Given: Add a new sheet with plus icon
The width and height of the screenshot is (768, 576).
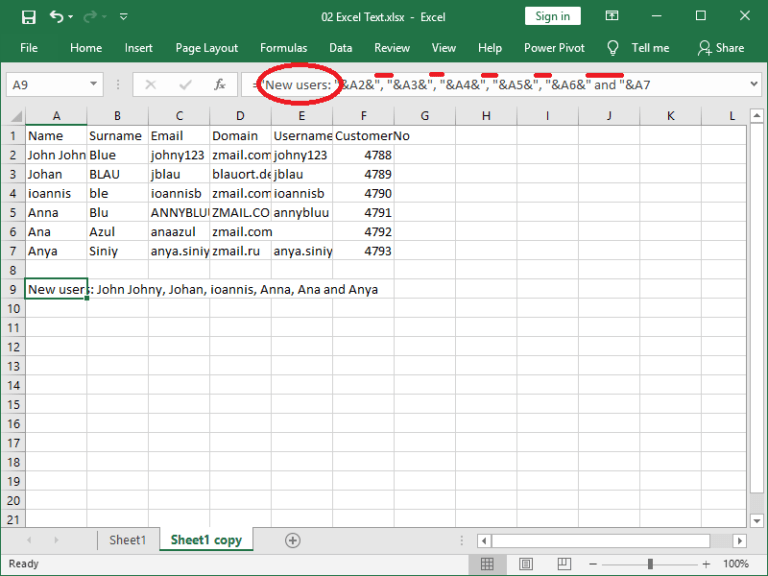Looking at the screenshot, I should [x=292, y=540].
